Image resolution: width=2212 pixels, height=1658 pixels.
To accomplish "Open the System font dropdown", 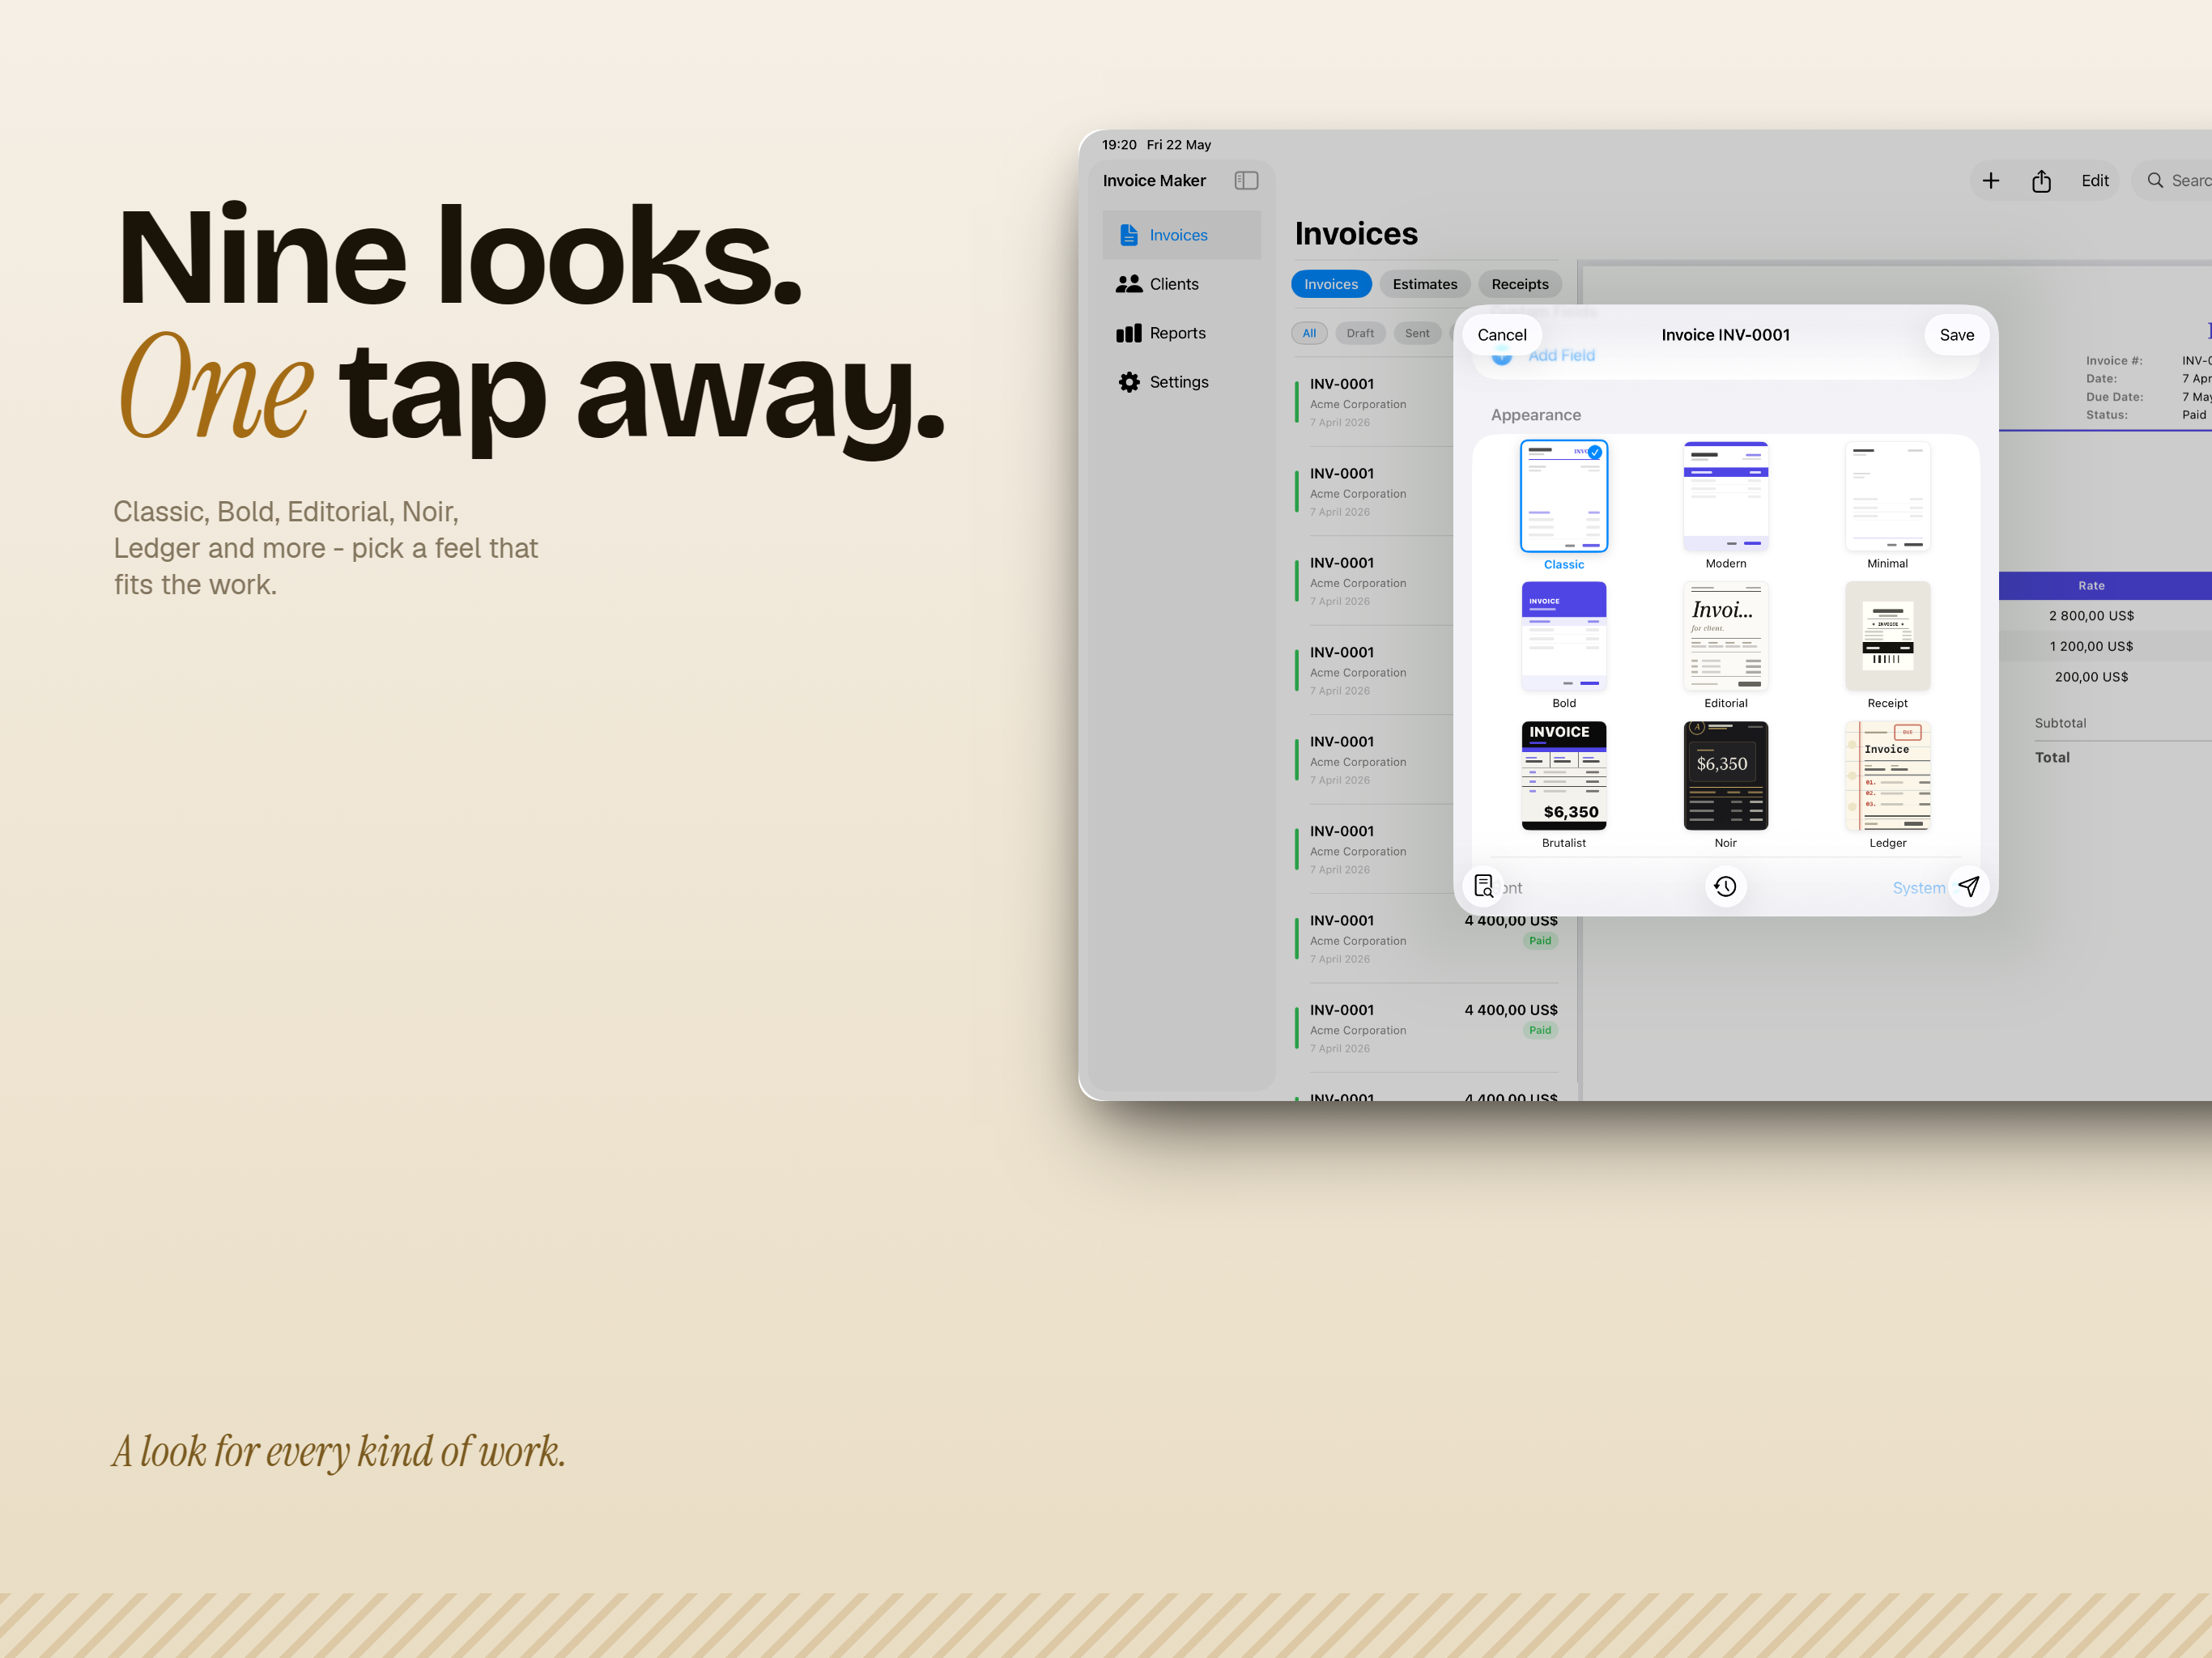I will point(1918,888).
